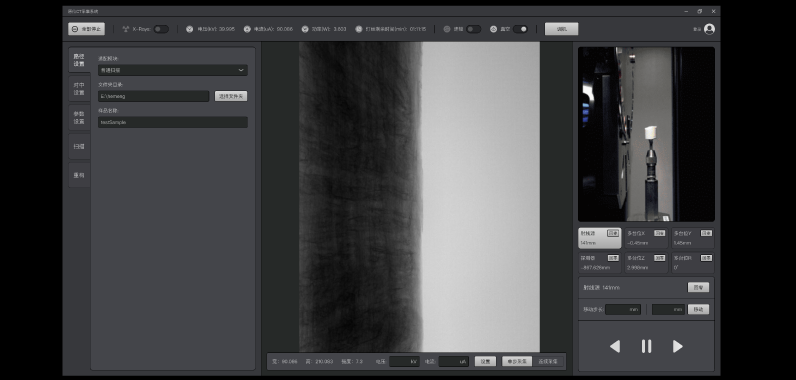Pause the axis motion
The image size is (796, 380).
pos(646,346)
